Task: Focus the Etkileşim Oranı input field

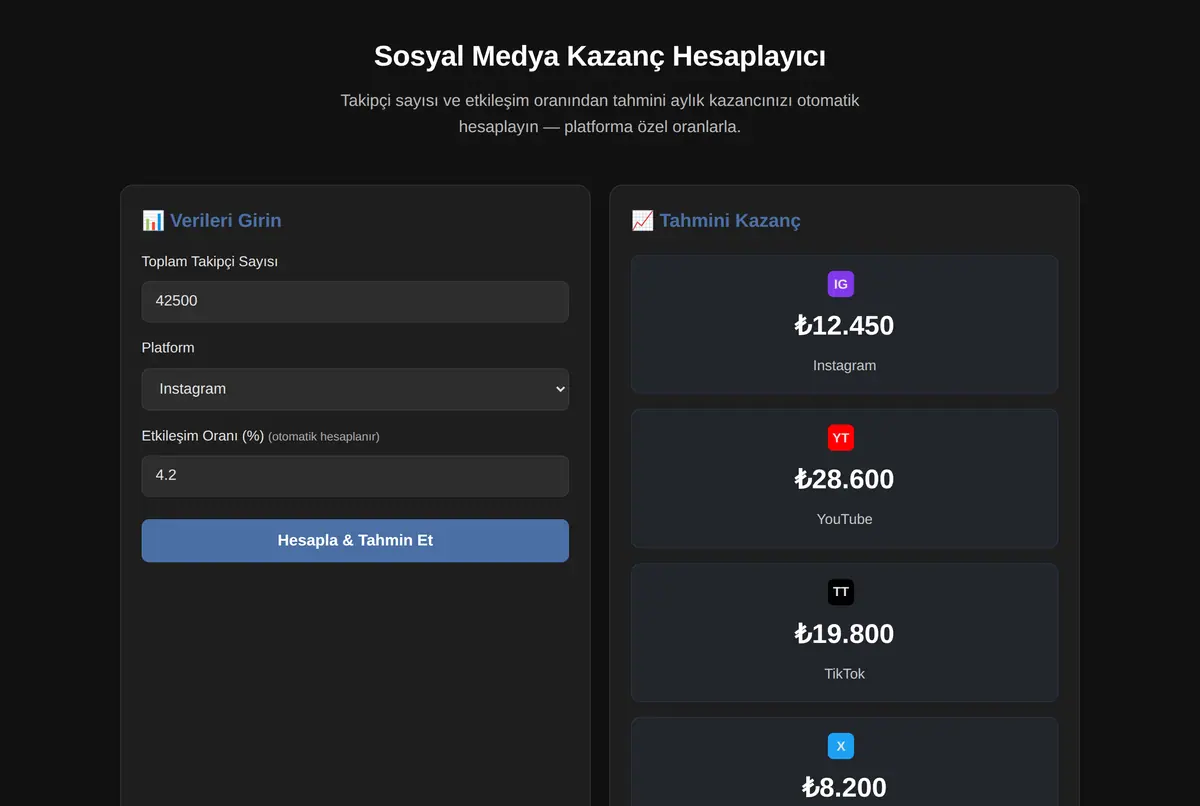Action: 355,476
